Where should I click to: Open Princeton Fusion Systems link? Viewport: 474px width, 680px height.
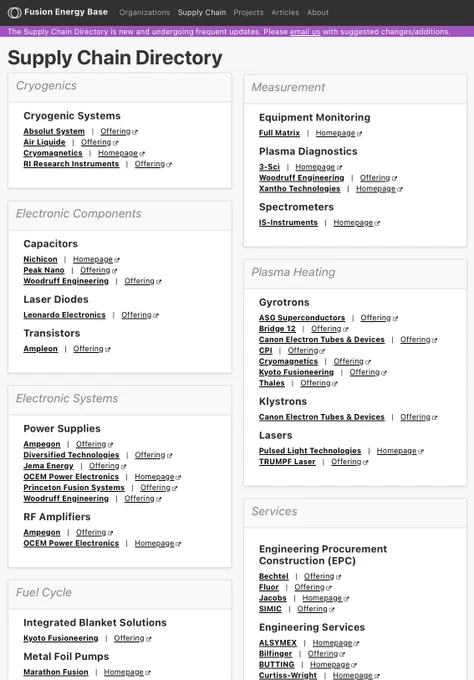click(74, 487)
